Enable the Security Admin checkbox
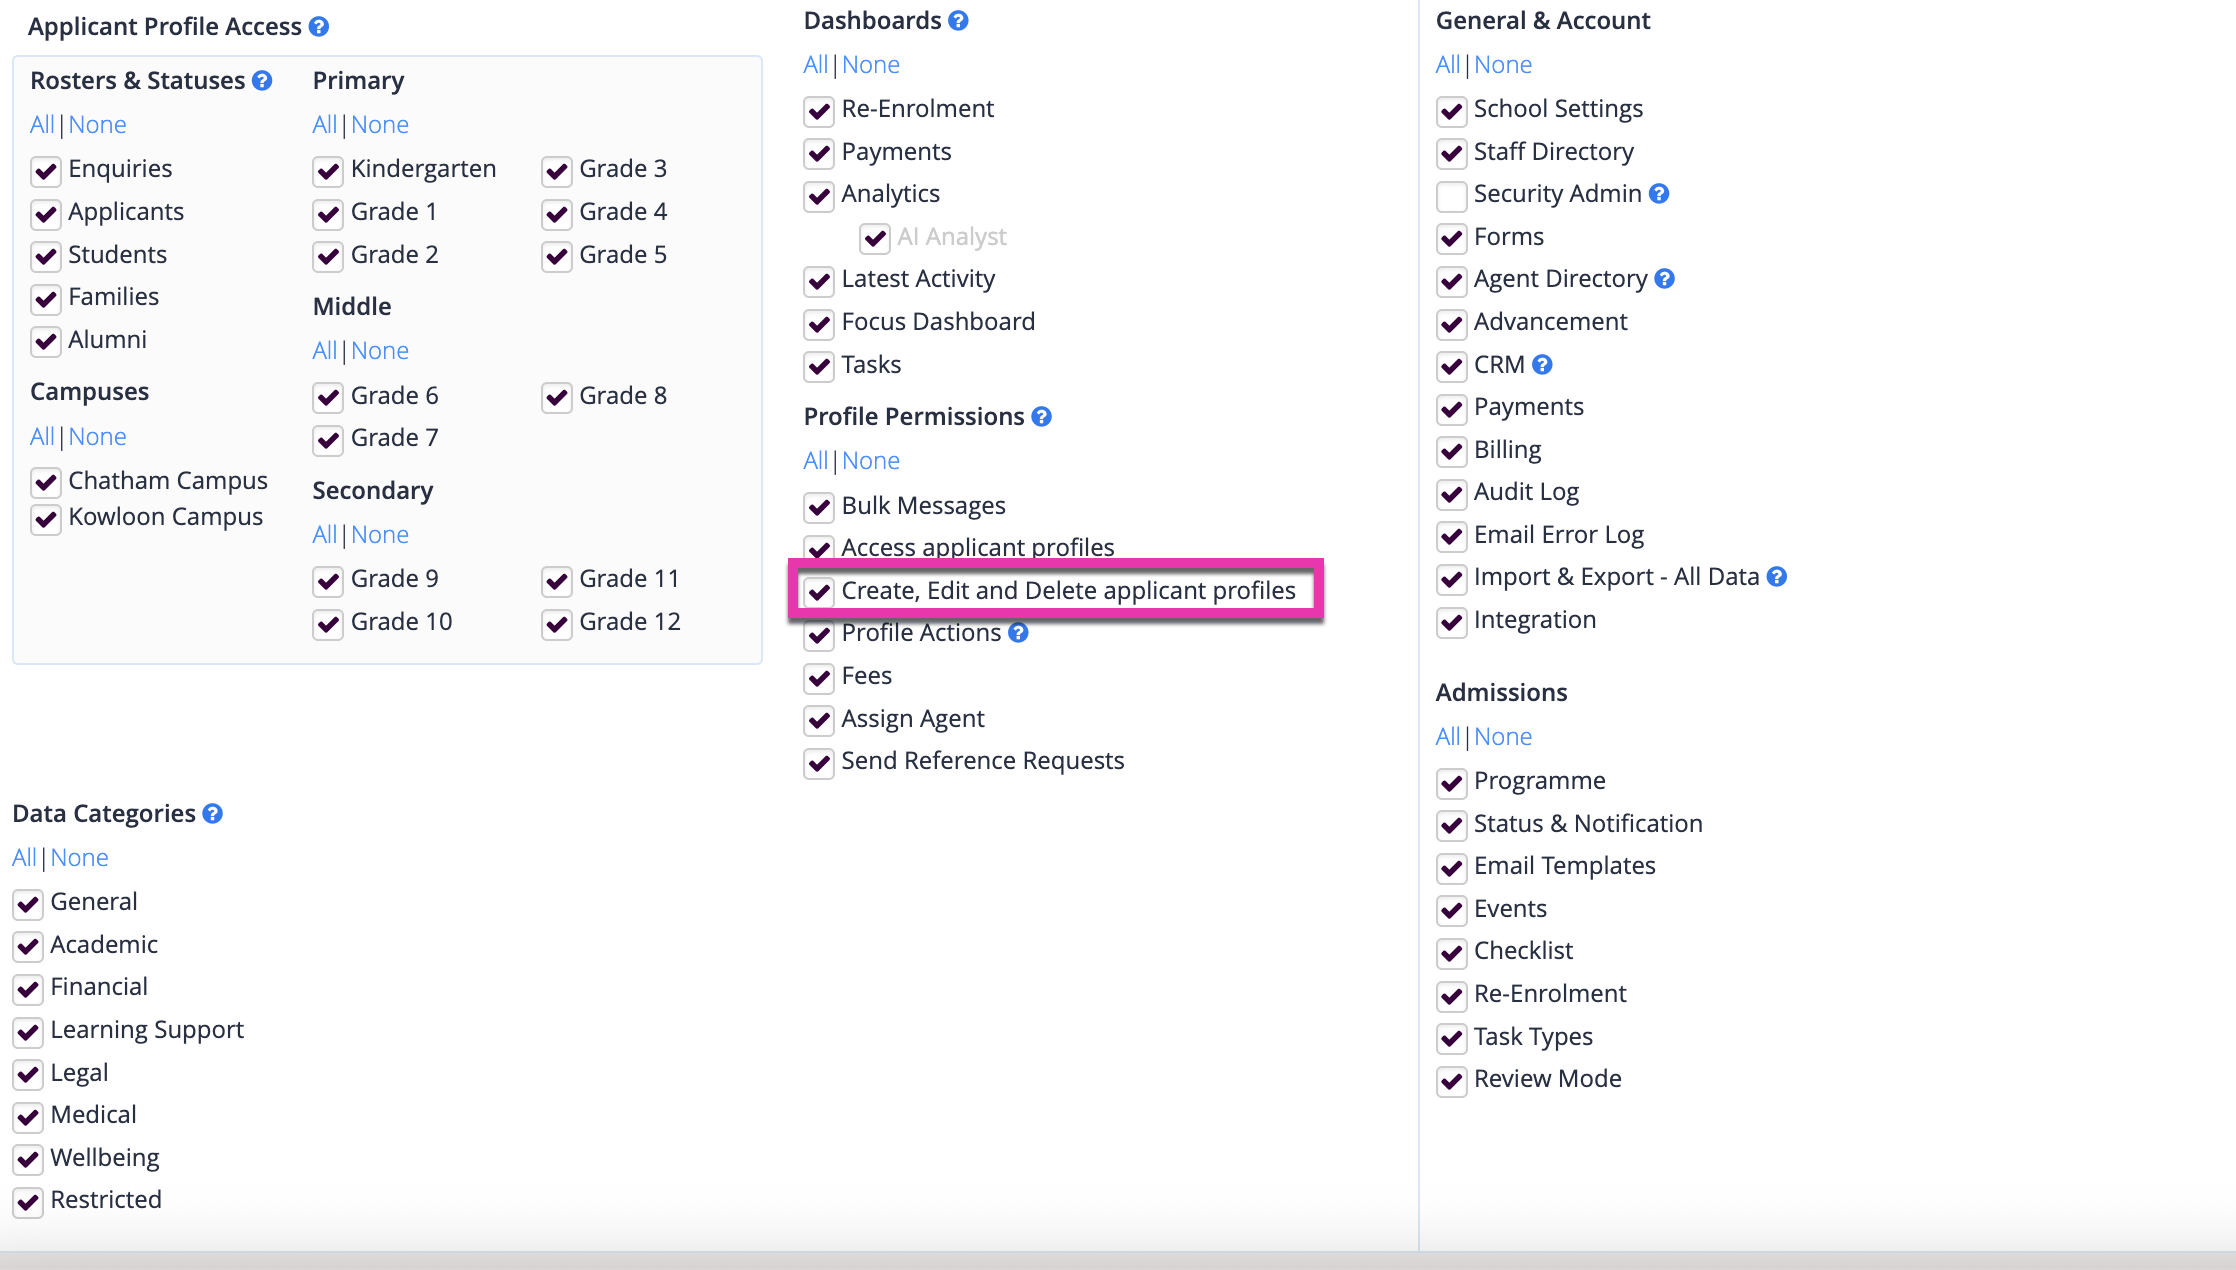 1451,196
